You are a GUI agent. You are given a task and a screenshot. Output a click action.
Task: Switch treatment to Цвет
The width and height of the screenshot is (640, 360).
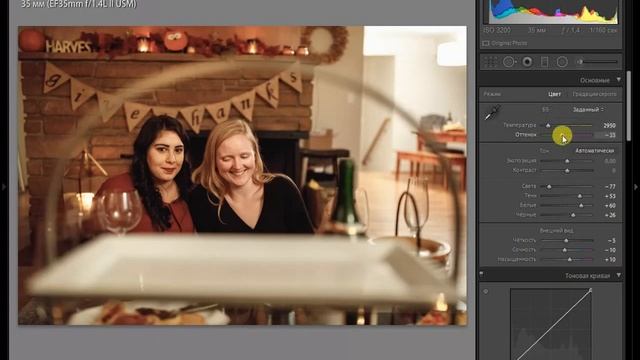point(554,94)
